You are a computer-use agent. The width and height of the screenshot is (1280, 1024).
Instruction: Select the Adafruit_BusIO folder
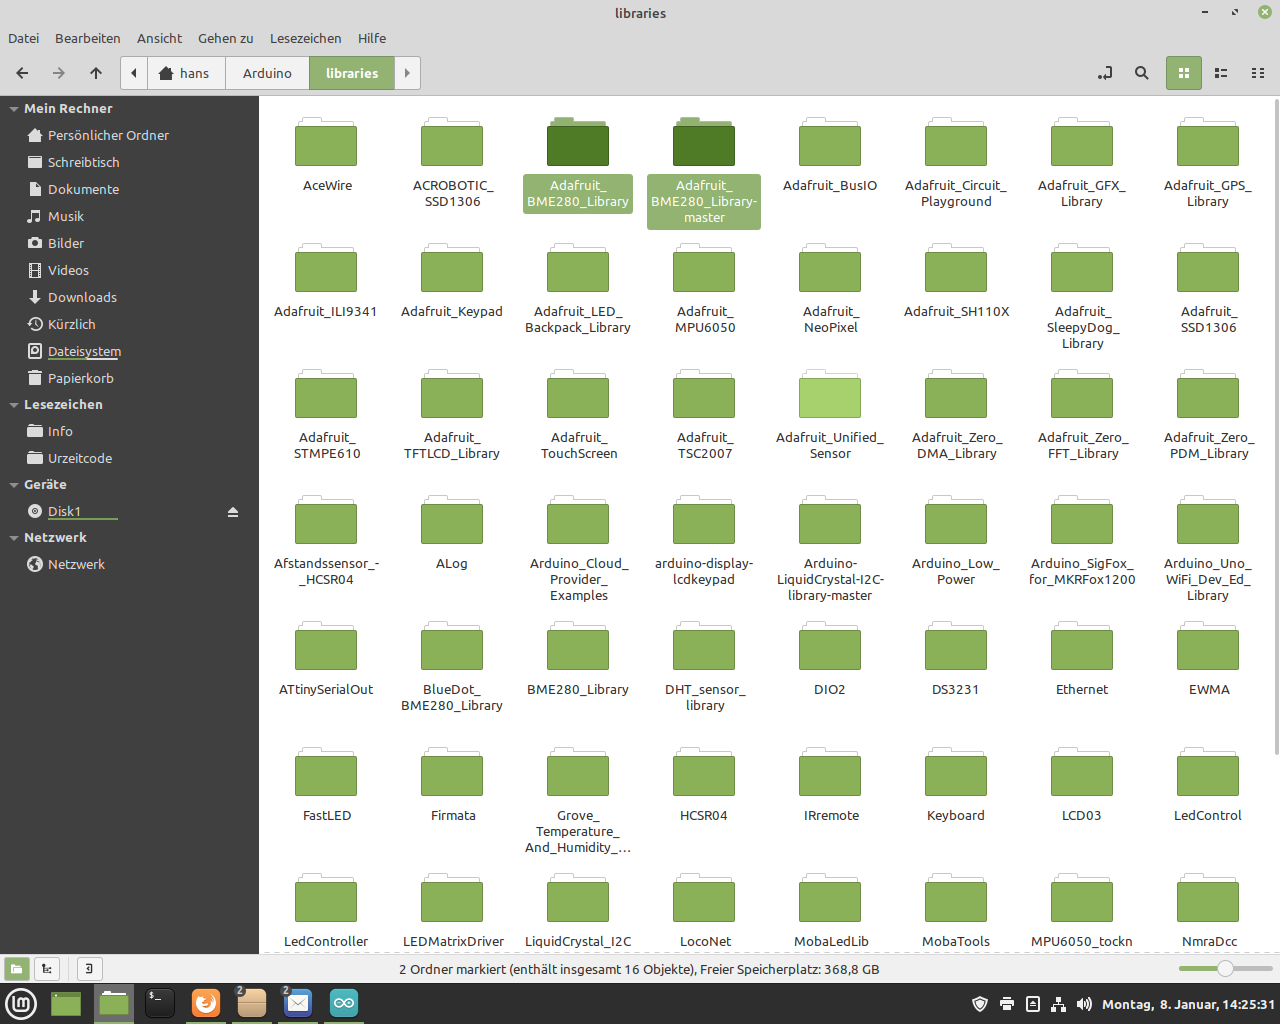[830, 155]
